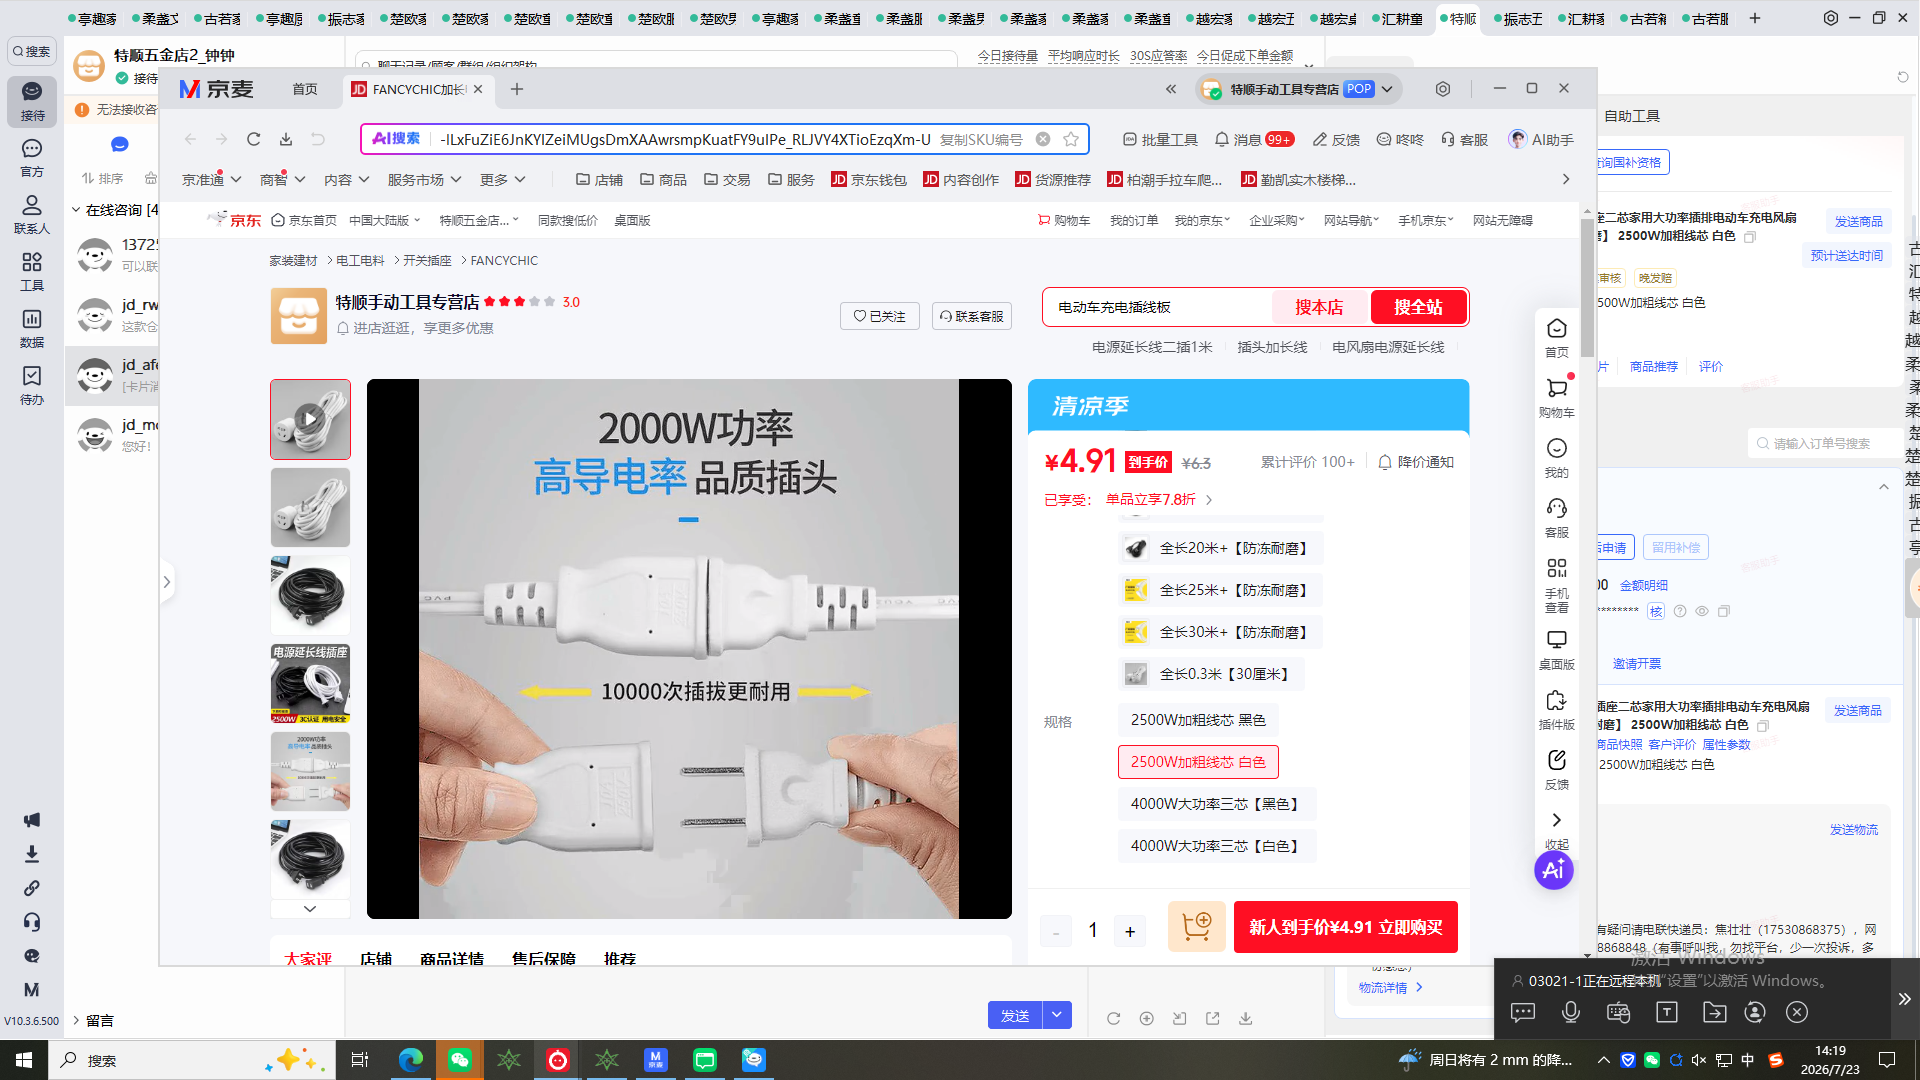Show more thumbnails with the down chevron

click(310, 909)
